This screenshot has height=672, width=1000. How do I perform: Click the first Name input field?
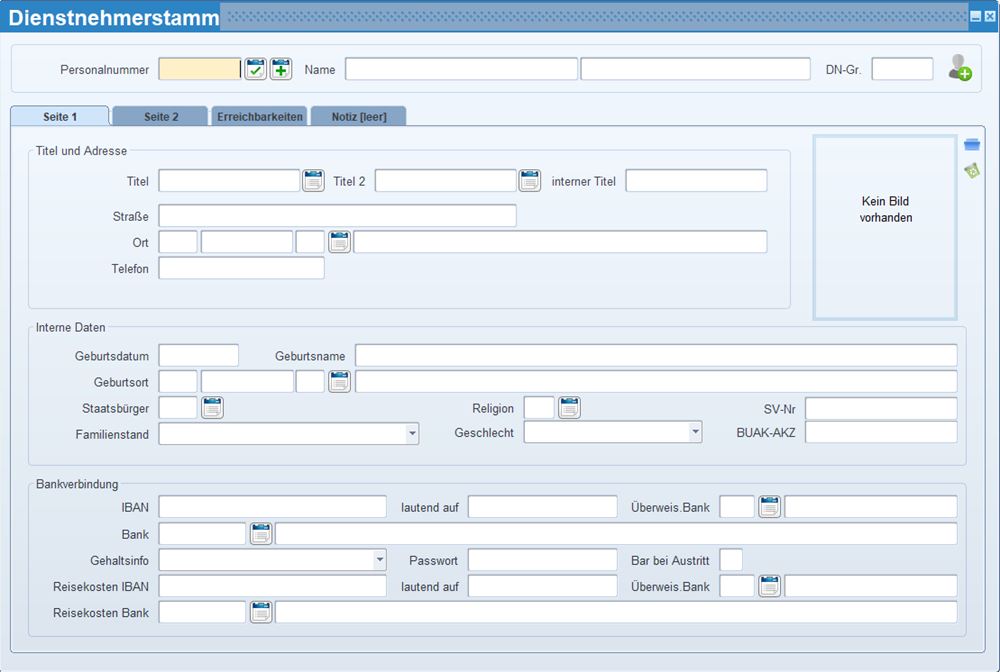click(462, 69)
